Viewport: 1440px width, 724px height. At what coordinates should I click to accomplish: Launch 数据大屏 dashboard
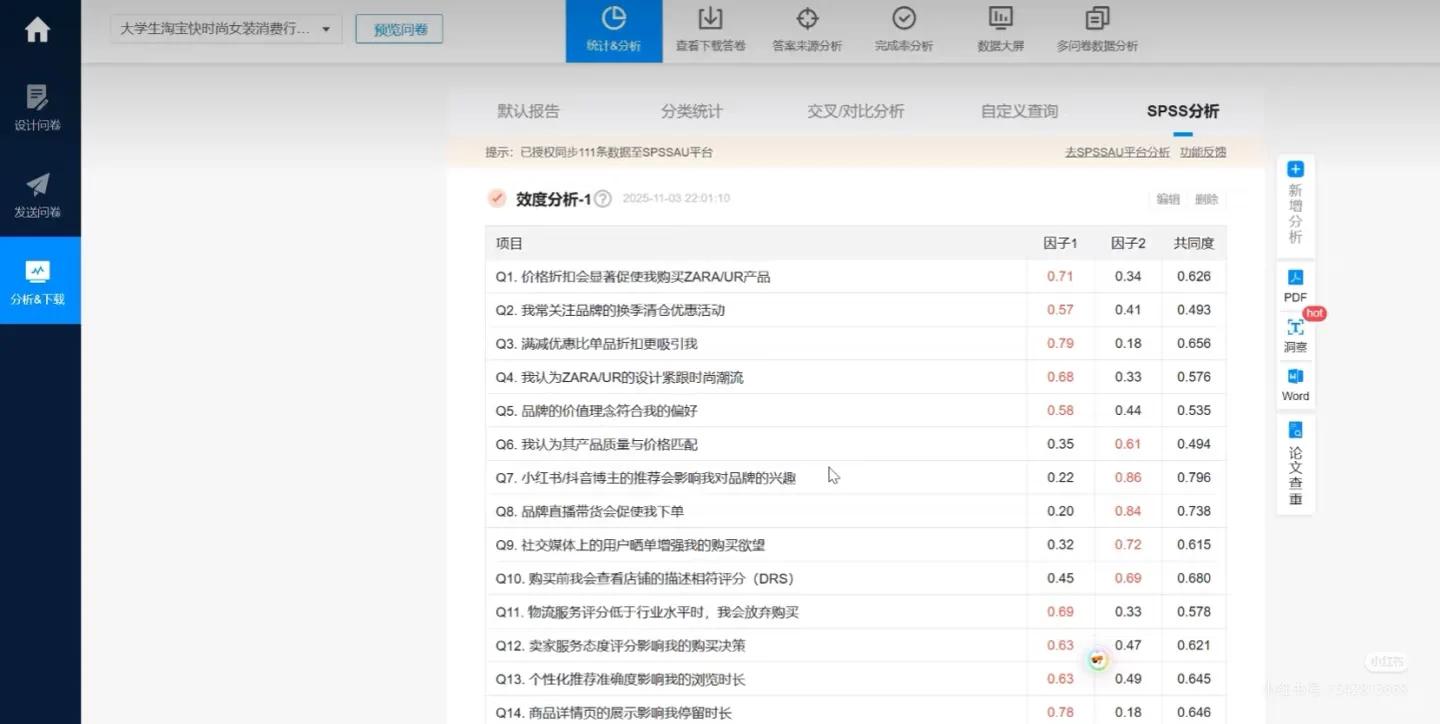point(1000,30)
